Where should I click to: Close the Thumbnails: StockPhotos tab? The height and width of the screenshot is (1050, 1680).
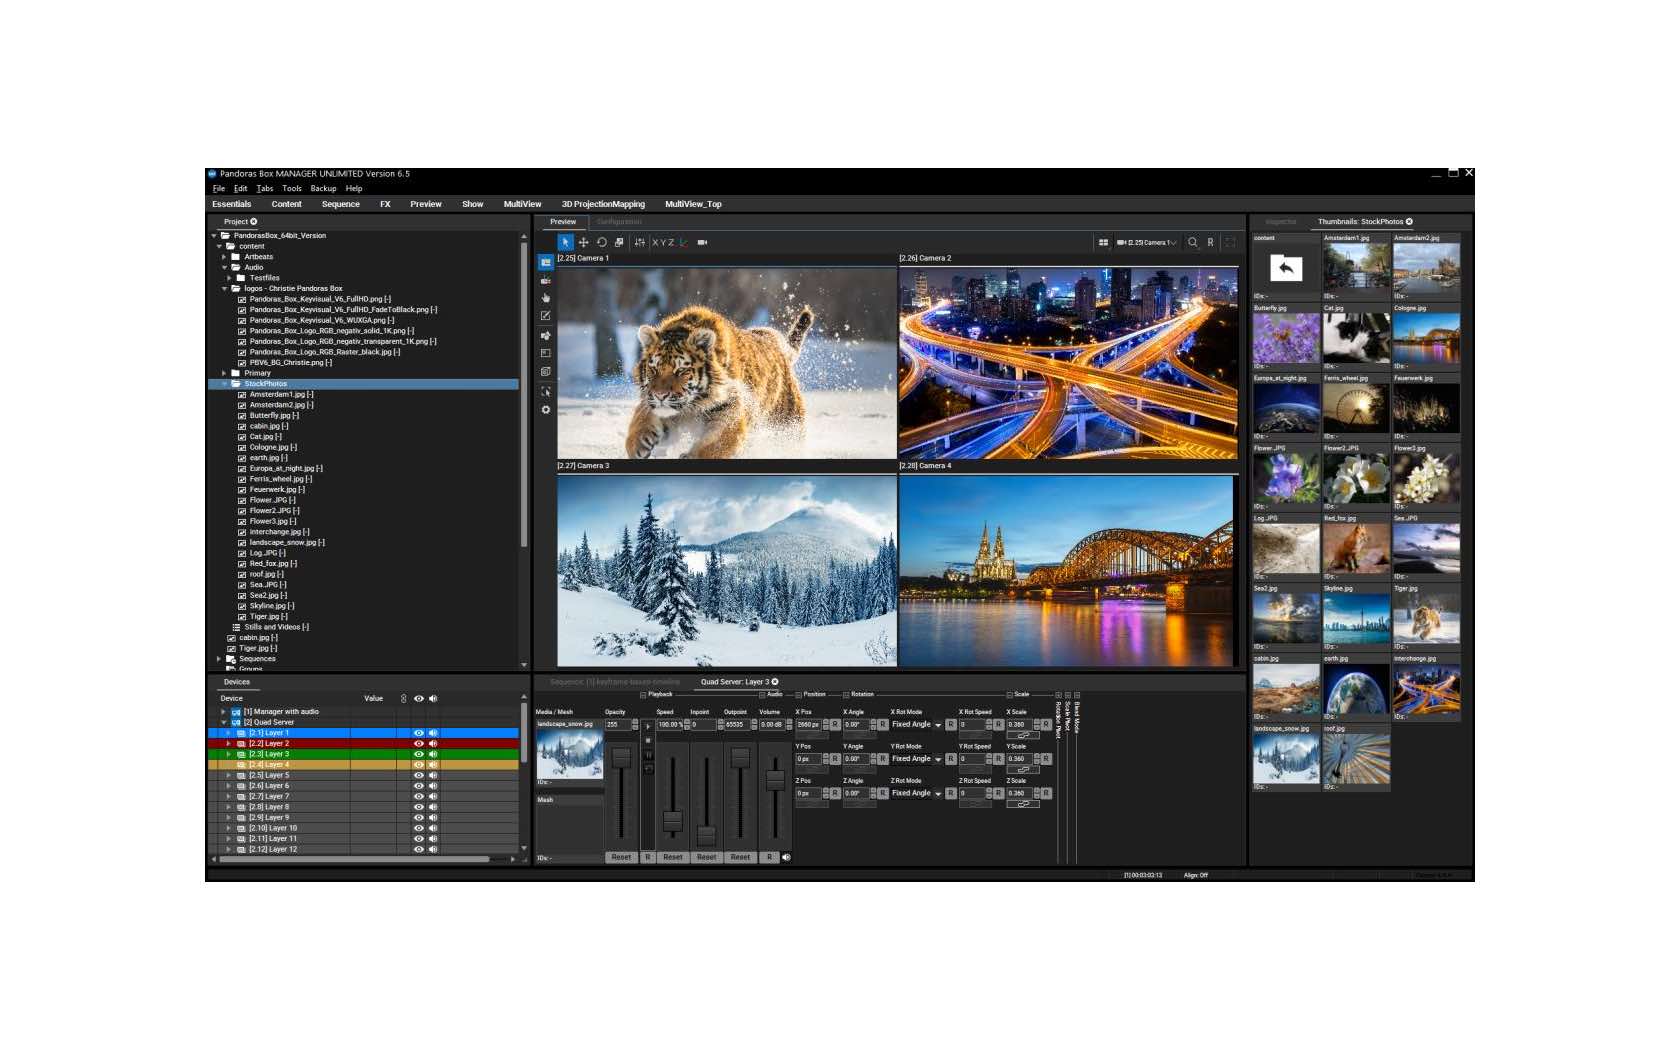(1409, 222)
